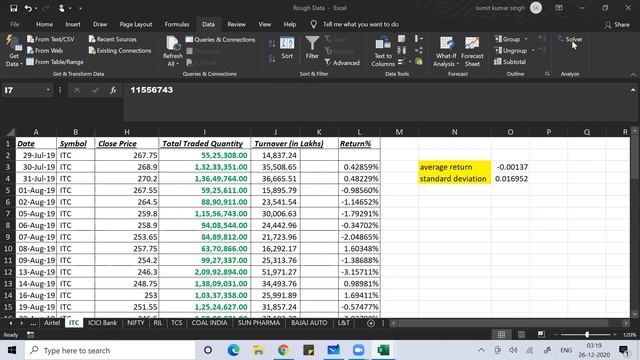Open Chrome from taskbar
Screen dimensions: 640x360
[x=283, y=350]
